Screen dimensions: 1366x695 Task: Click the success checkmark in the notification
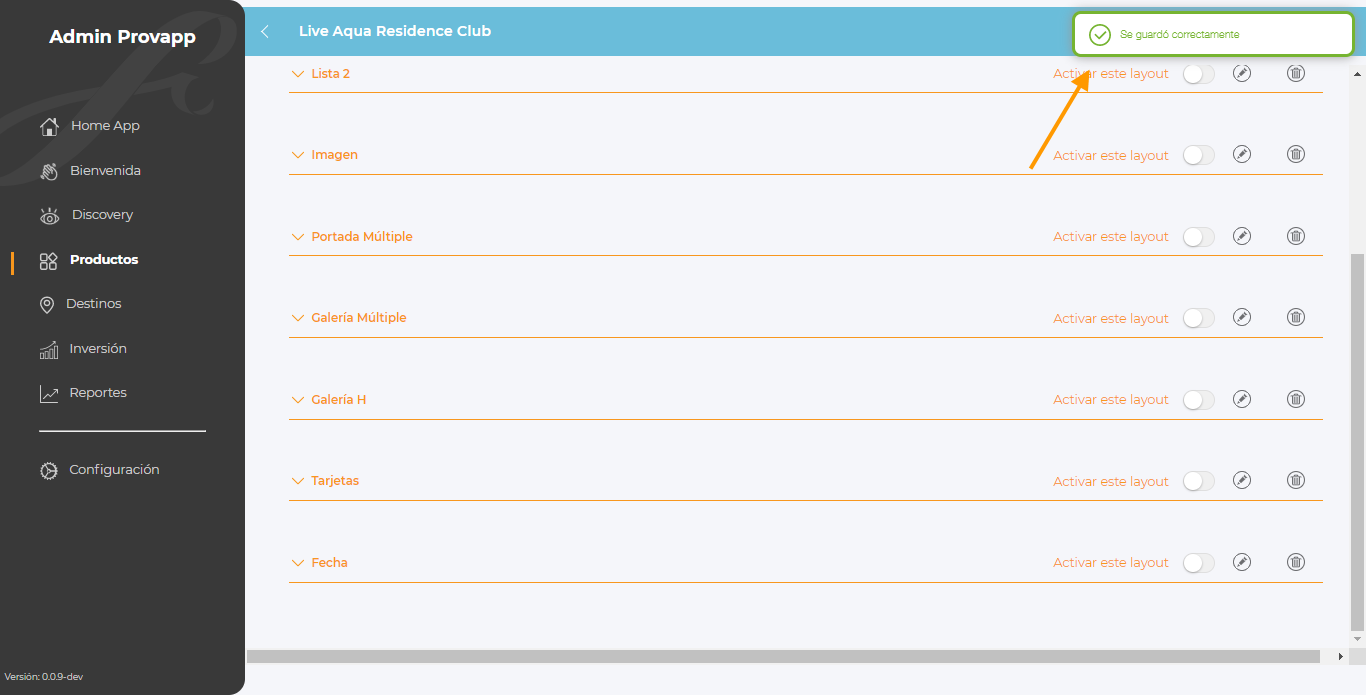pyautogui.click(x=1100, y=35)
